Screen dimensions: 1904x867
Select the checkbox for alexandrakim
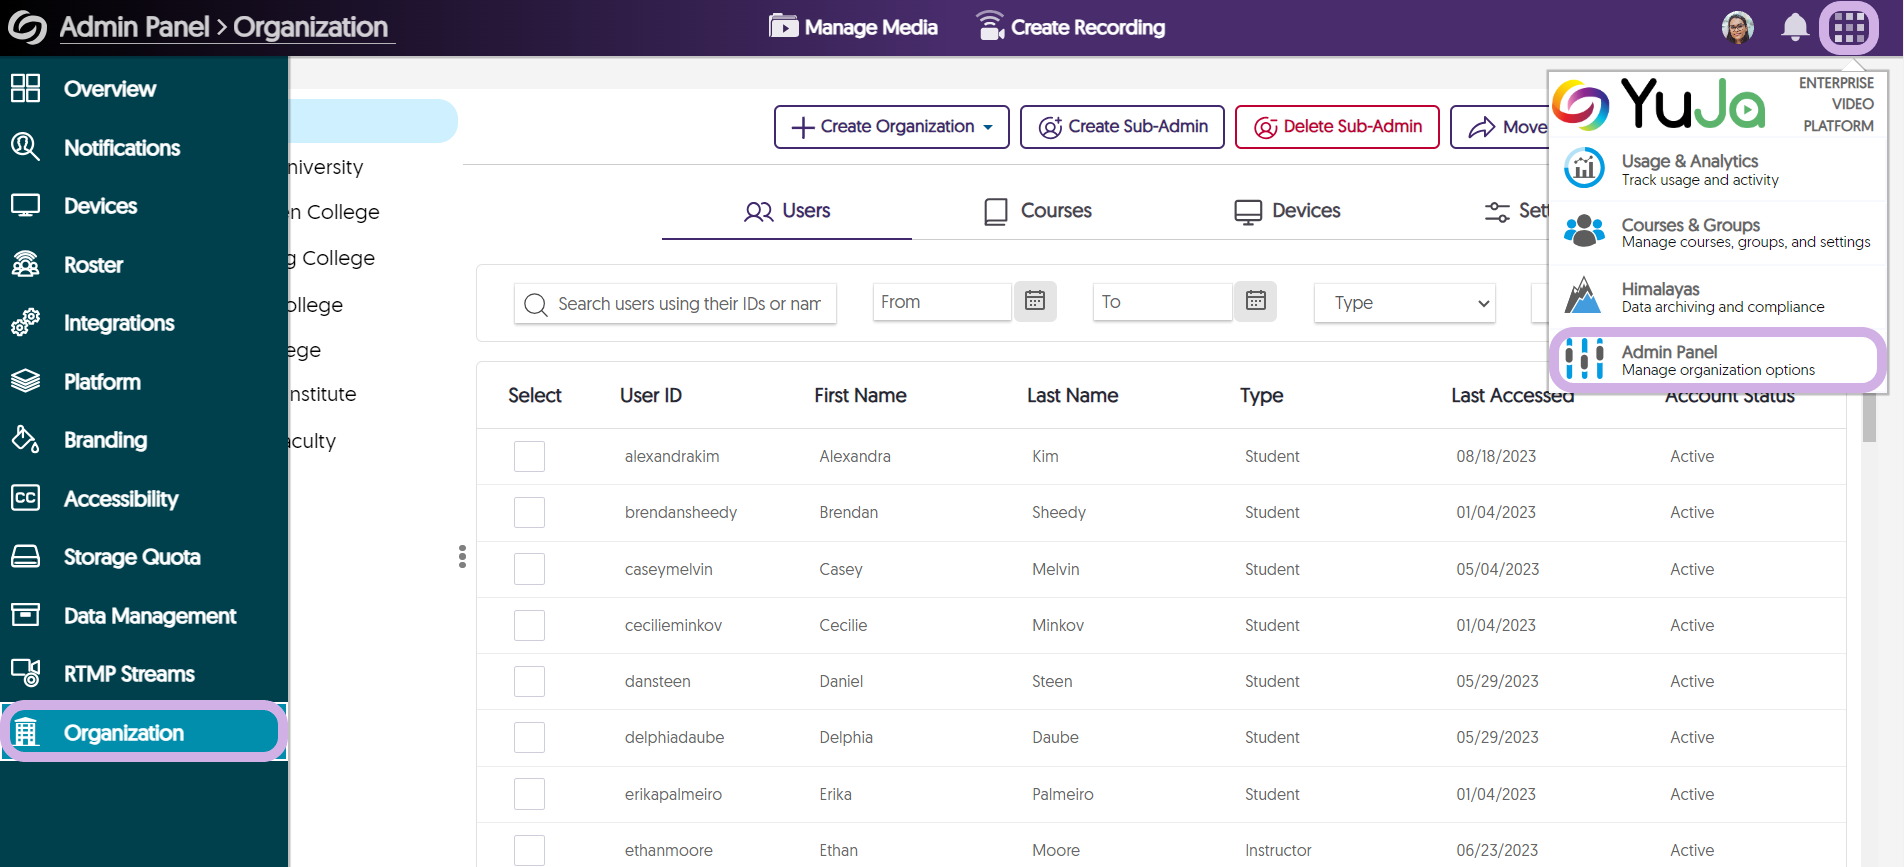click(x=529, y=456)
